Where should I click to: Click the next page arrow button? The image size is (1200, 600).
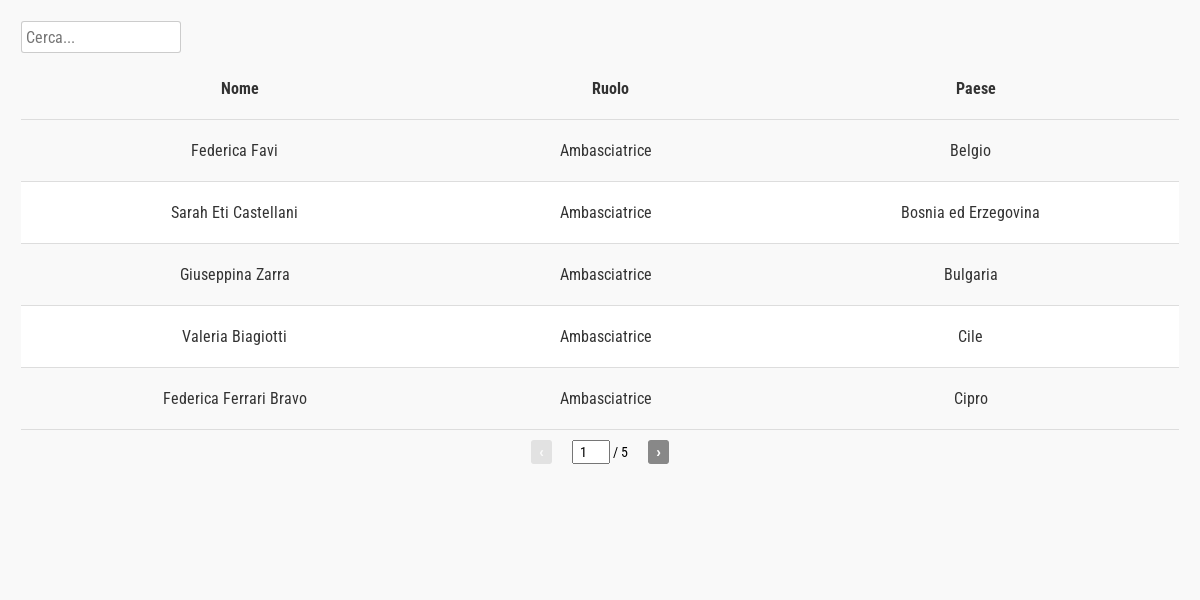[x=658, y=452]
